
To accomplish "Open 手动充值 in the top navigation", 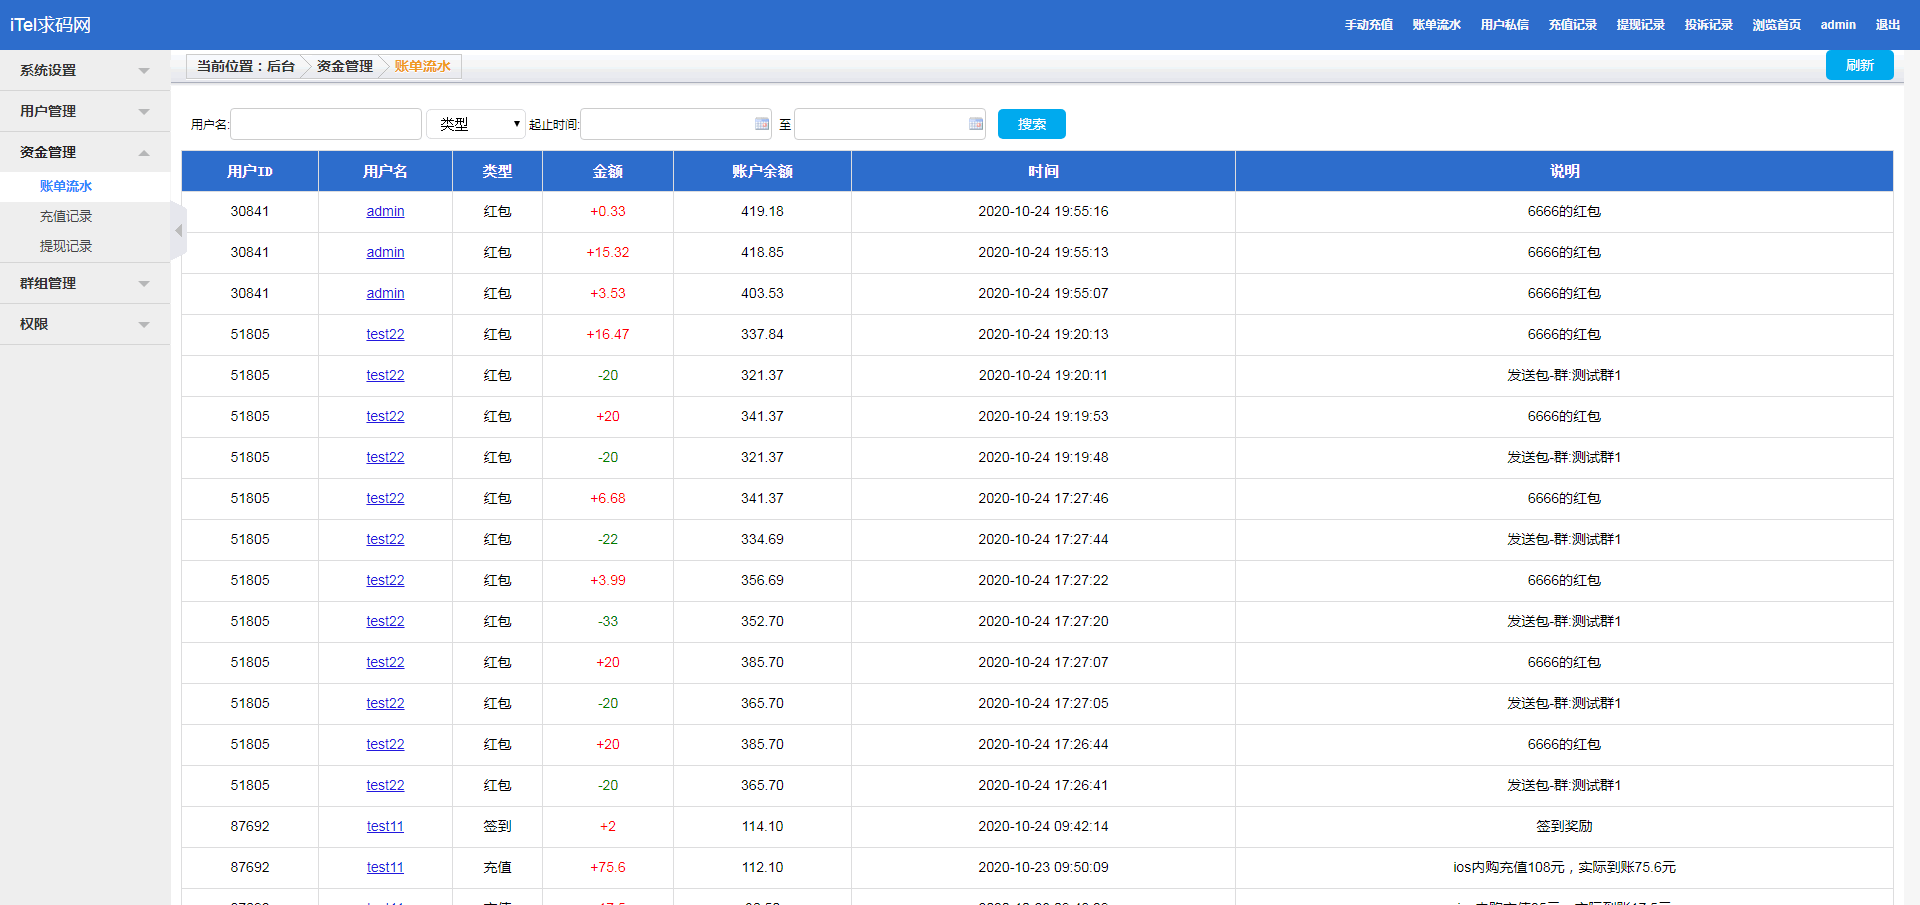I will coord(1368,25).
